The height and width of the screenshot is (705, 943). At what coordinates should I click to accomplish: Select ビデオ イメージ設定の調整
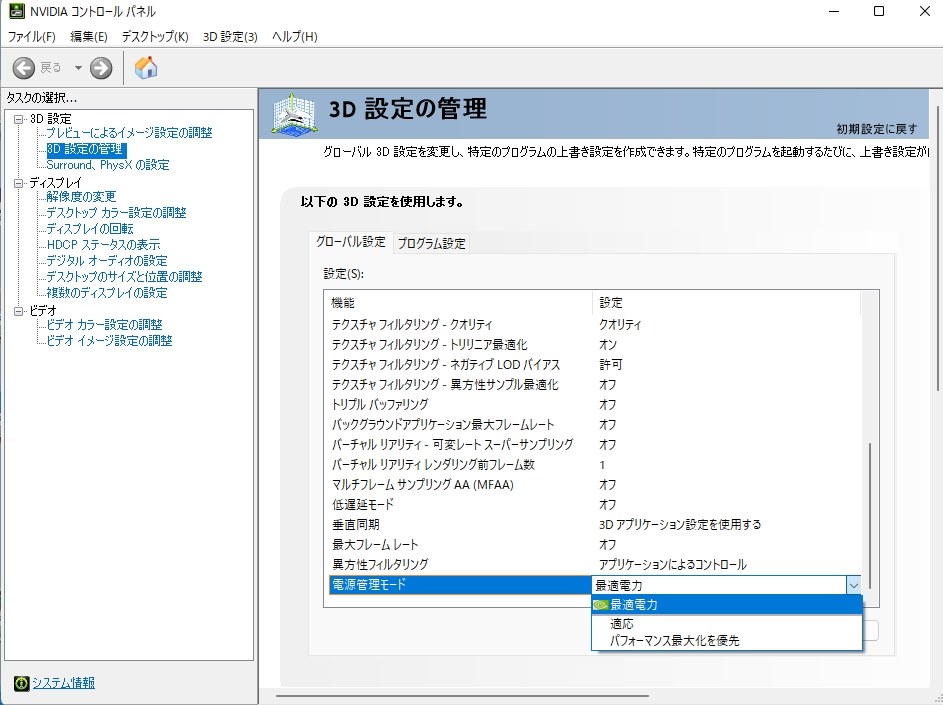tap(109, 340)
